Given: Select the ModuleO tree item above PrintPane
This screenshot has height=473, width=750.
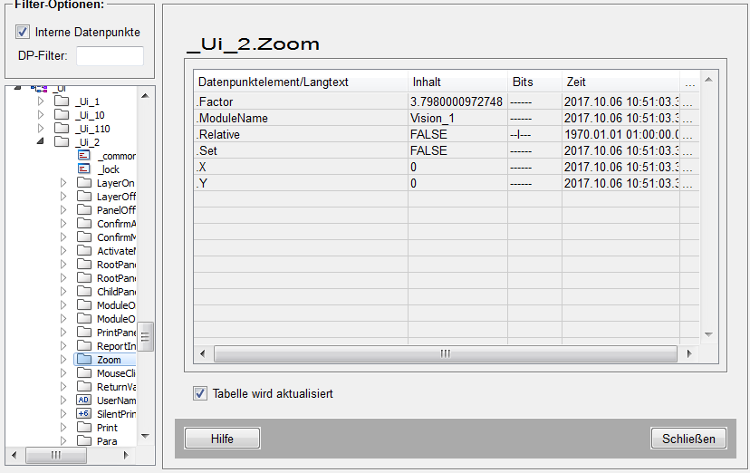Looking at the screenshot, I should (116, 319).
